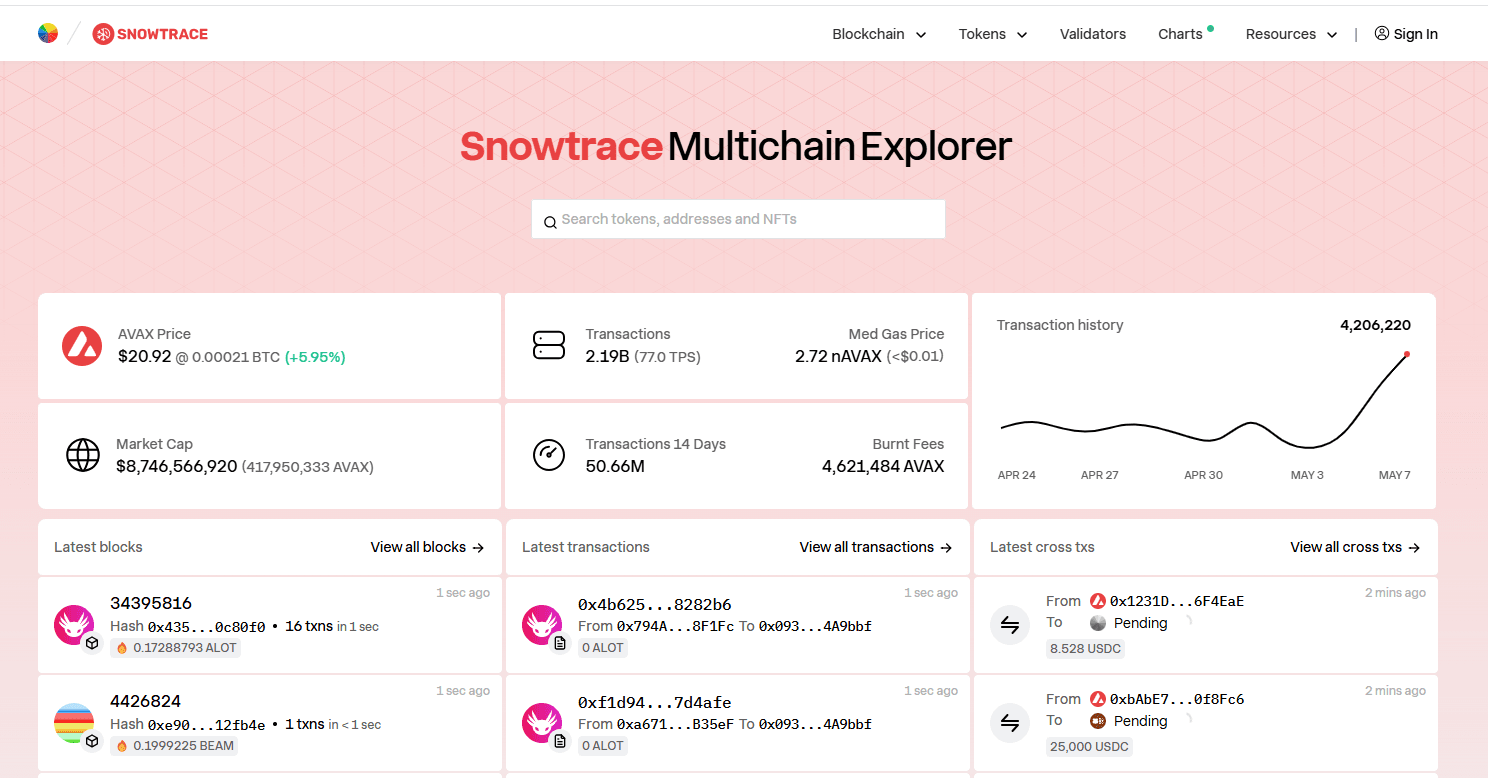Screen dimensions: 1488x778
Task: Click the axolotl avatar for block 34395816
Action: (x=73, y=624)
